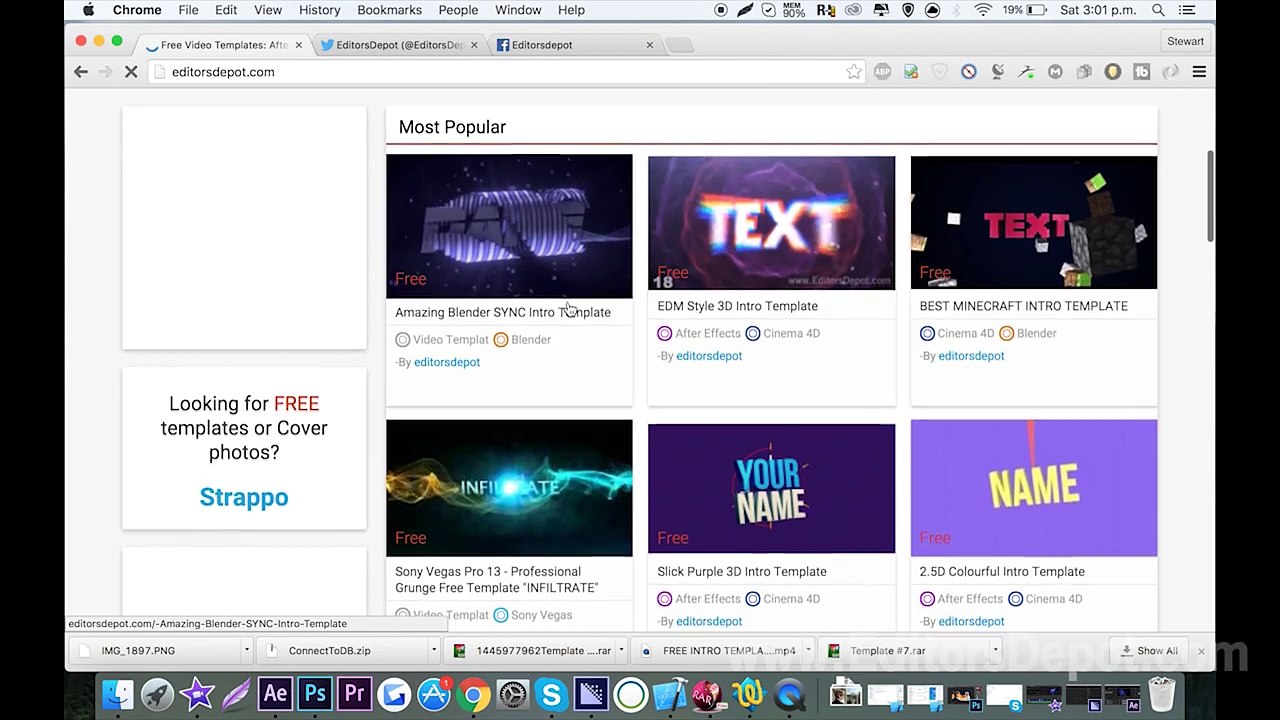
Task: Open Xcode hammer icon in dock
Action: [669, 694]
